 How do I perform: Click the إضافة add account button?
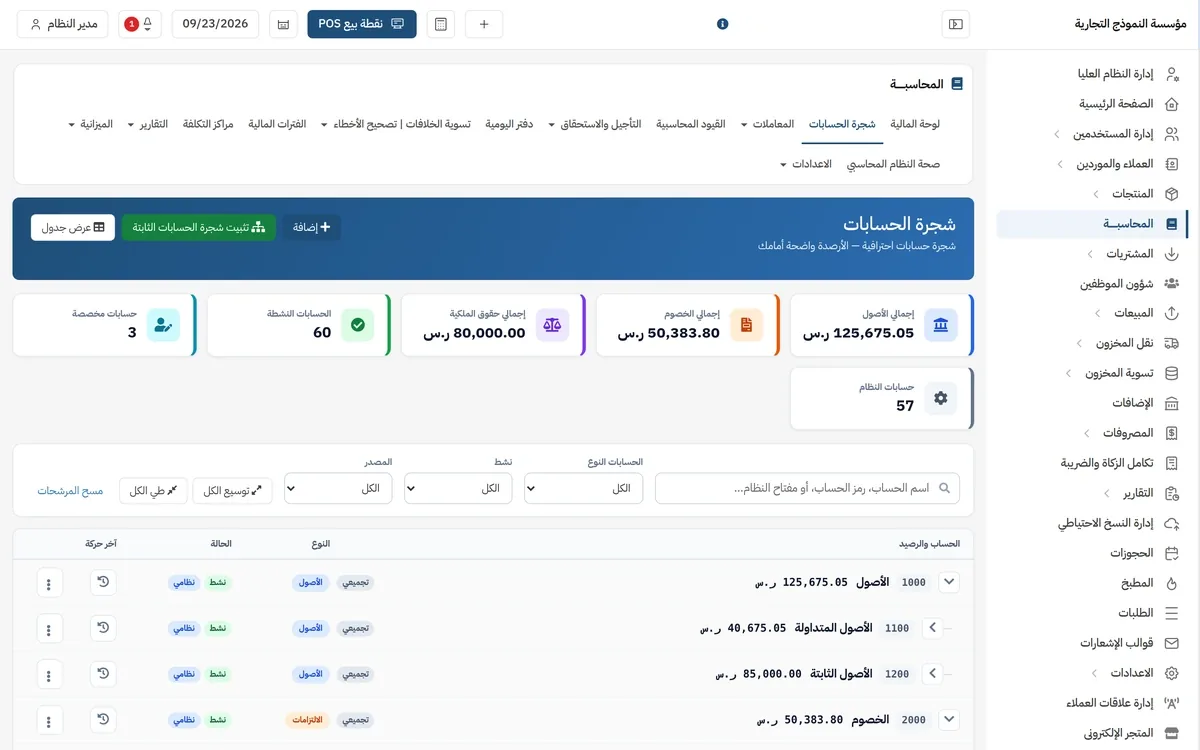click(x=311, y=227)
